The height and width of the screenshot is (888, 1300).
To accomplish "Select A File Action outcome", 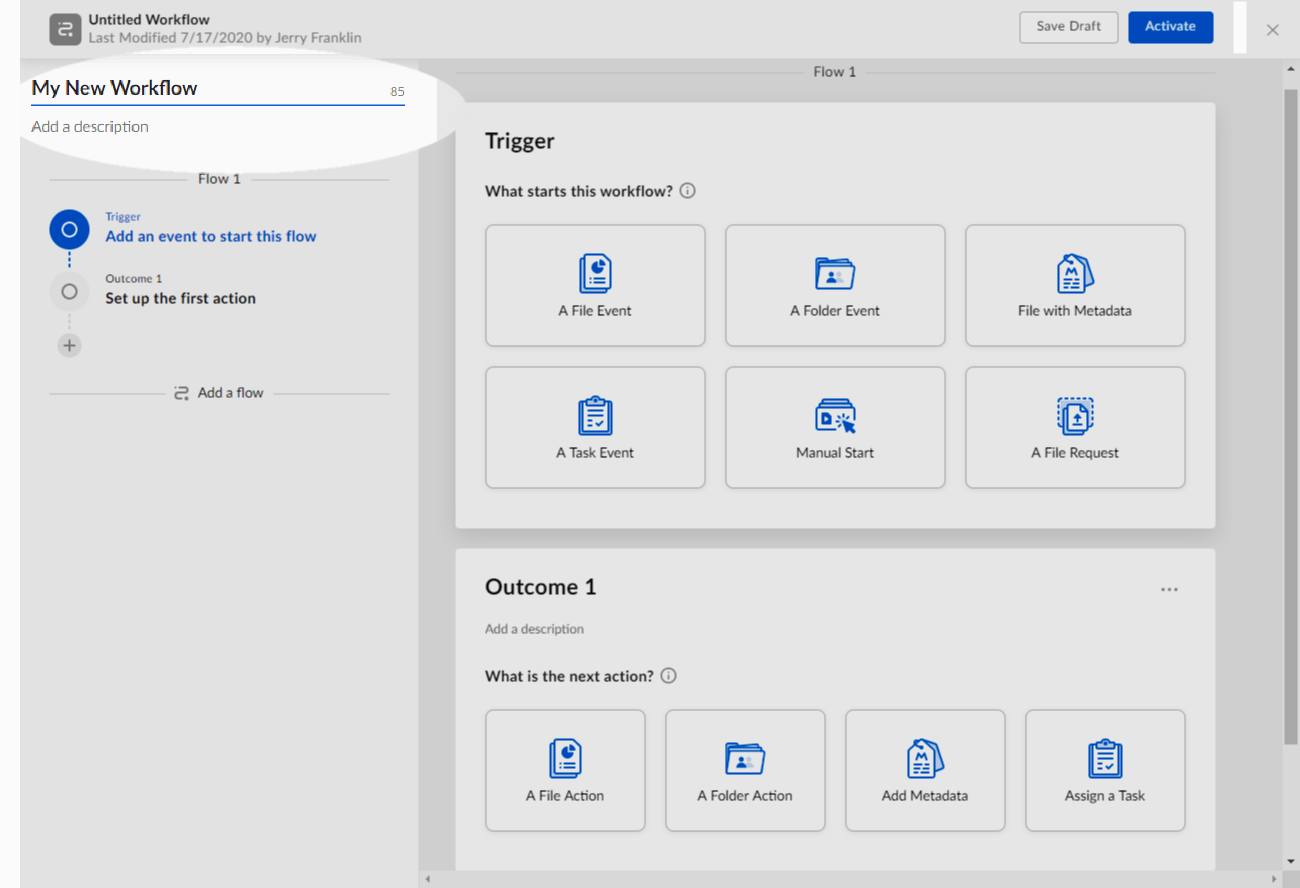I will [x=565, y=771].
